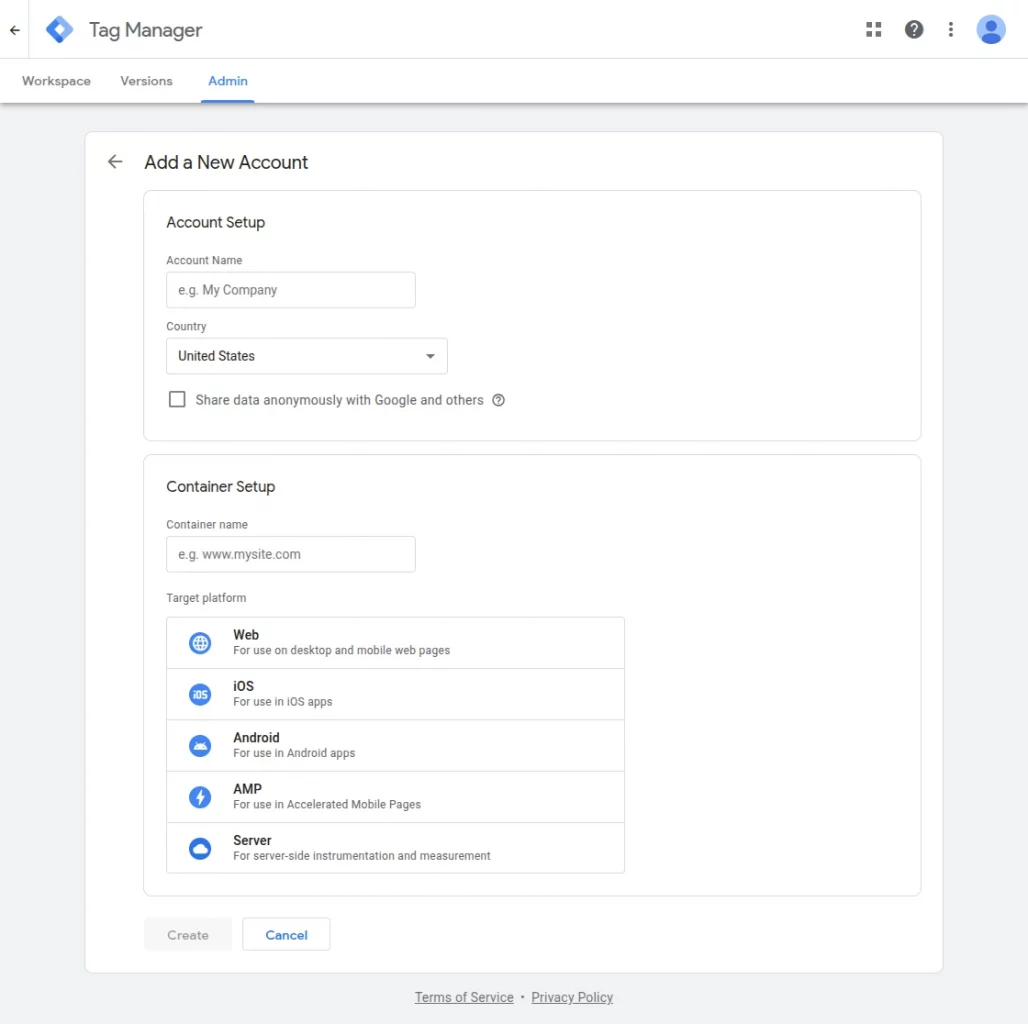Image resolution: width=1028 pixels, height=1024 pixels.
Task: Choose 'For use in Accelerated Mobile Pages' text
Action: pos(326,804)
